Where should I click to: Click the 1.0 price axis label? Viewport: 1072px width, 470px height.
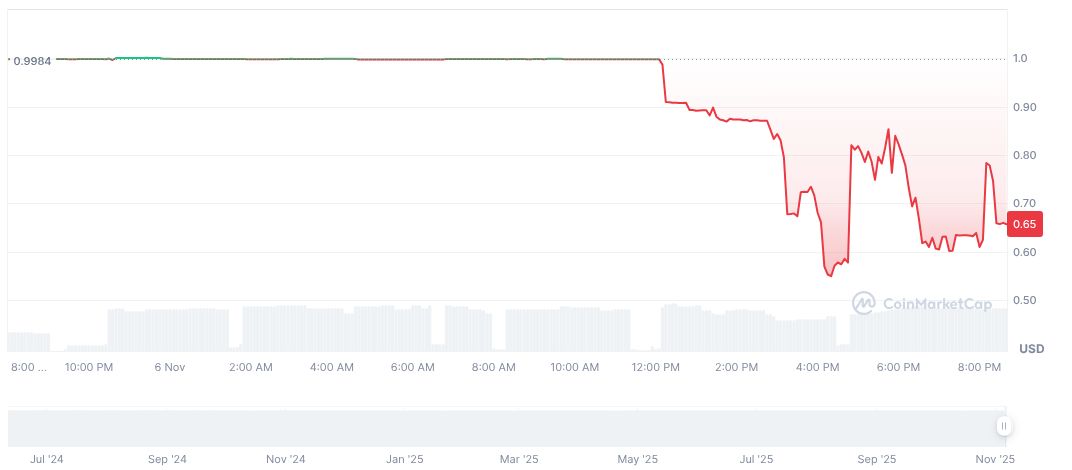[1020, 59]
